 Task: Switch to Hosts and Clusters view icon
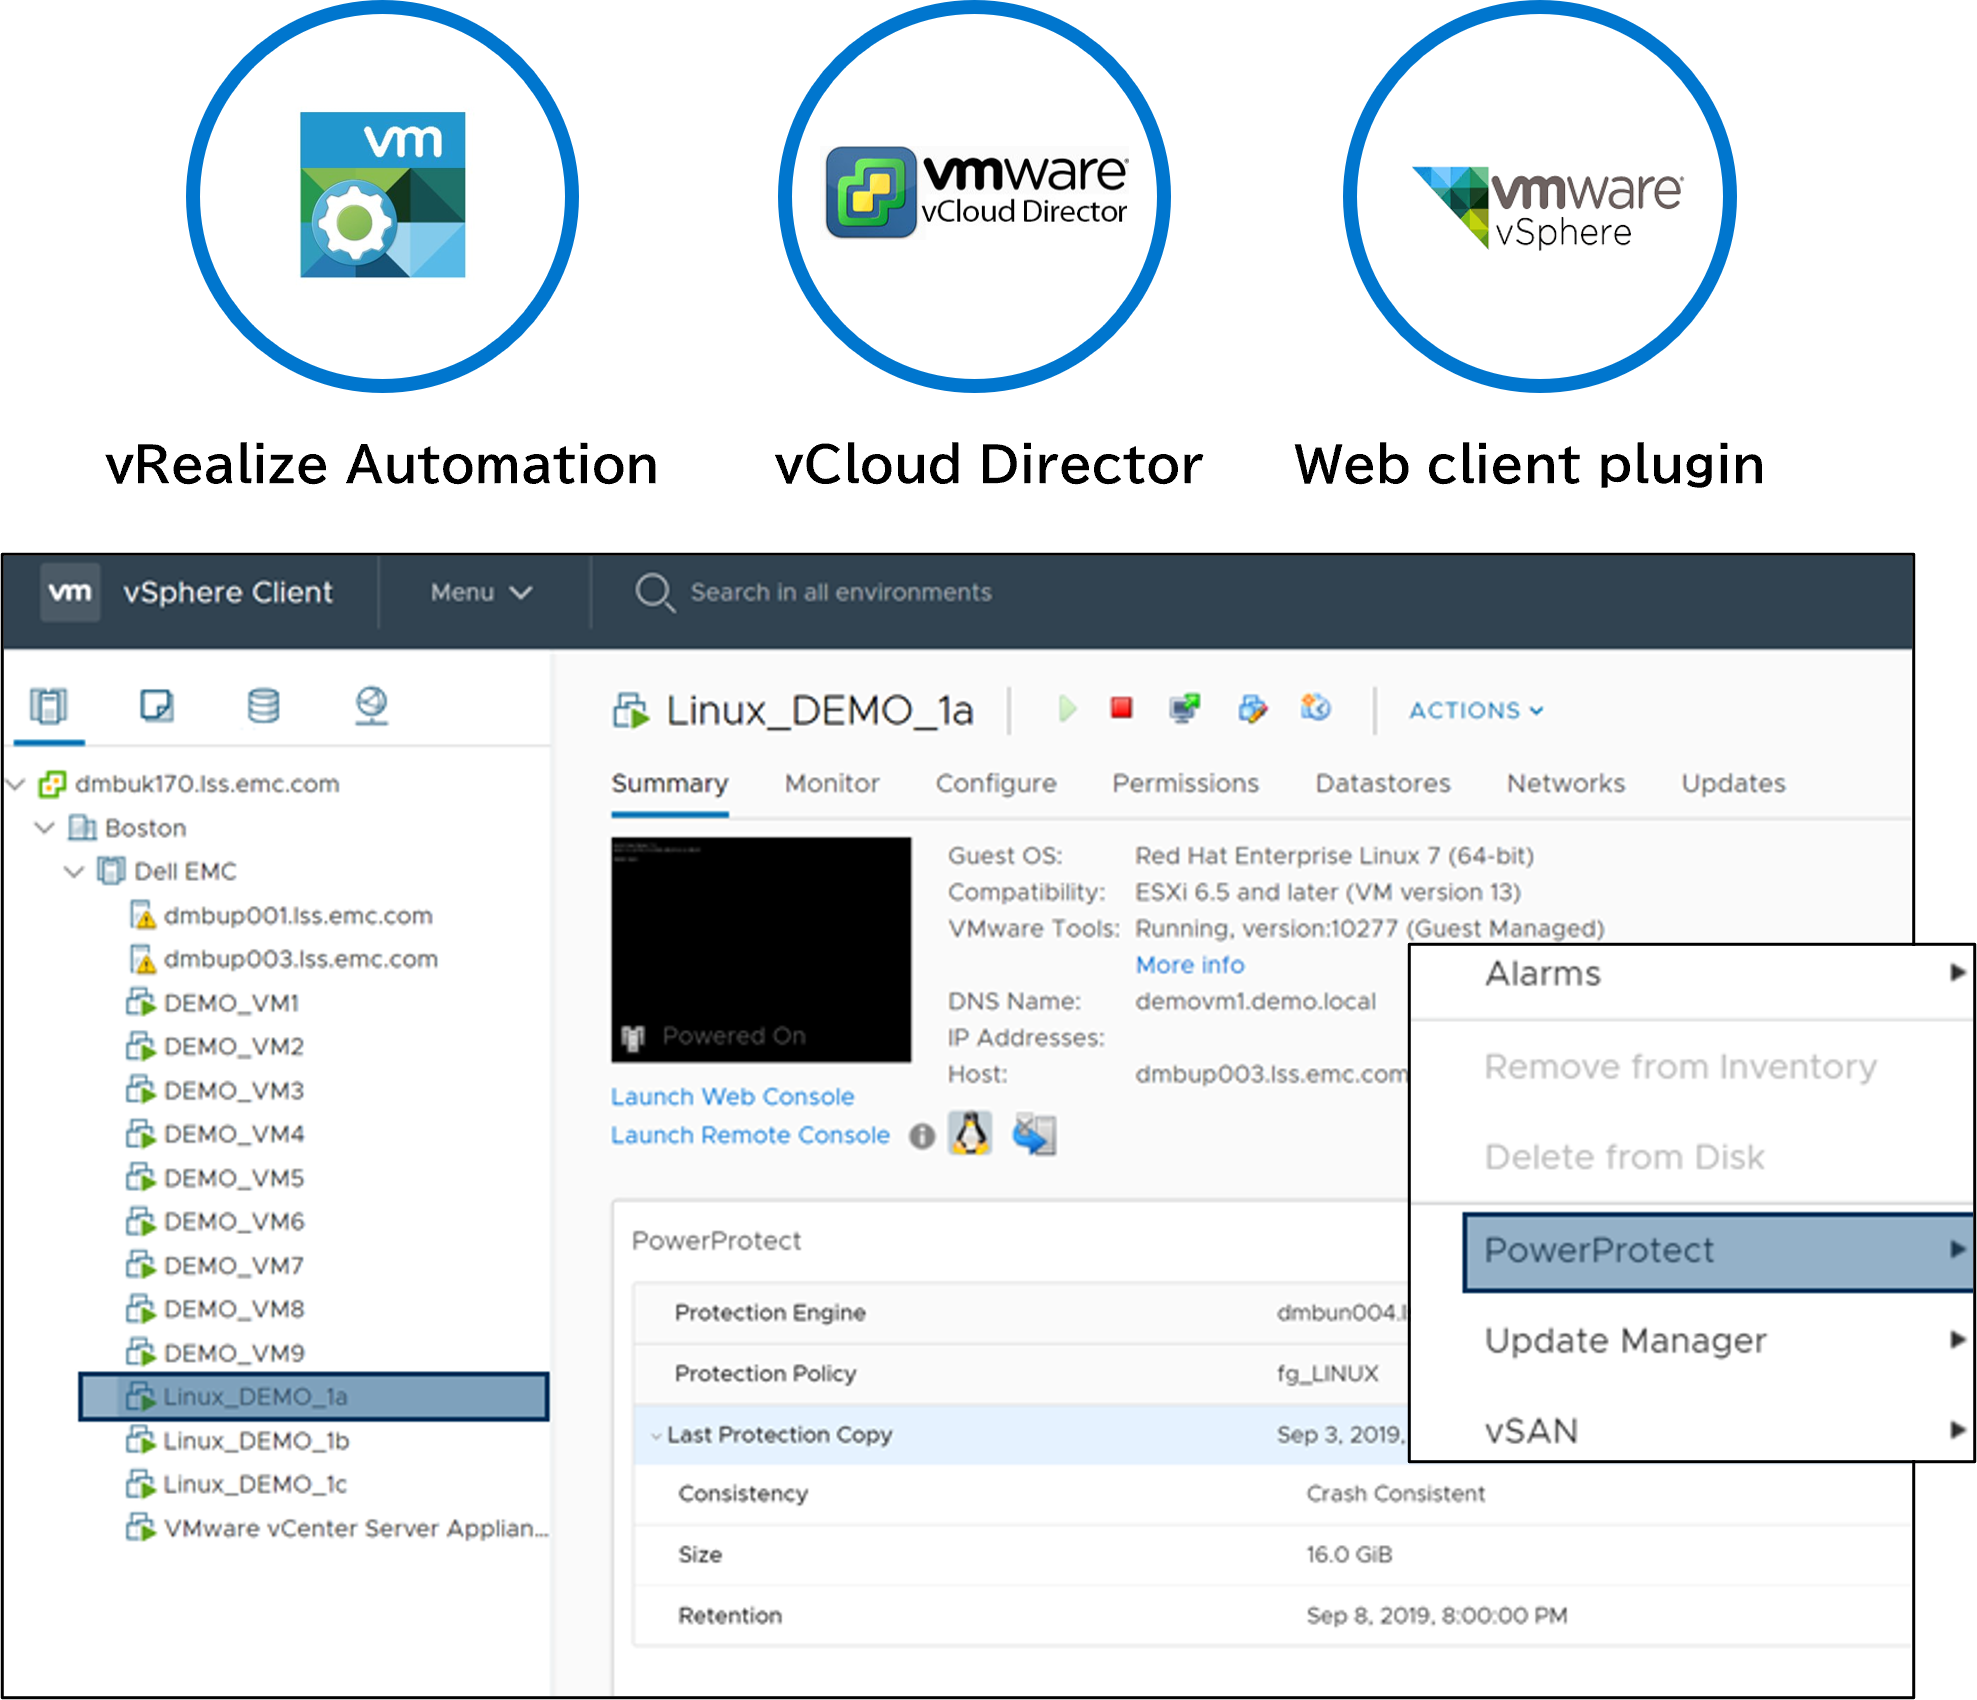48,706
